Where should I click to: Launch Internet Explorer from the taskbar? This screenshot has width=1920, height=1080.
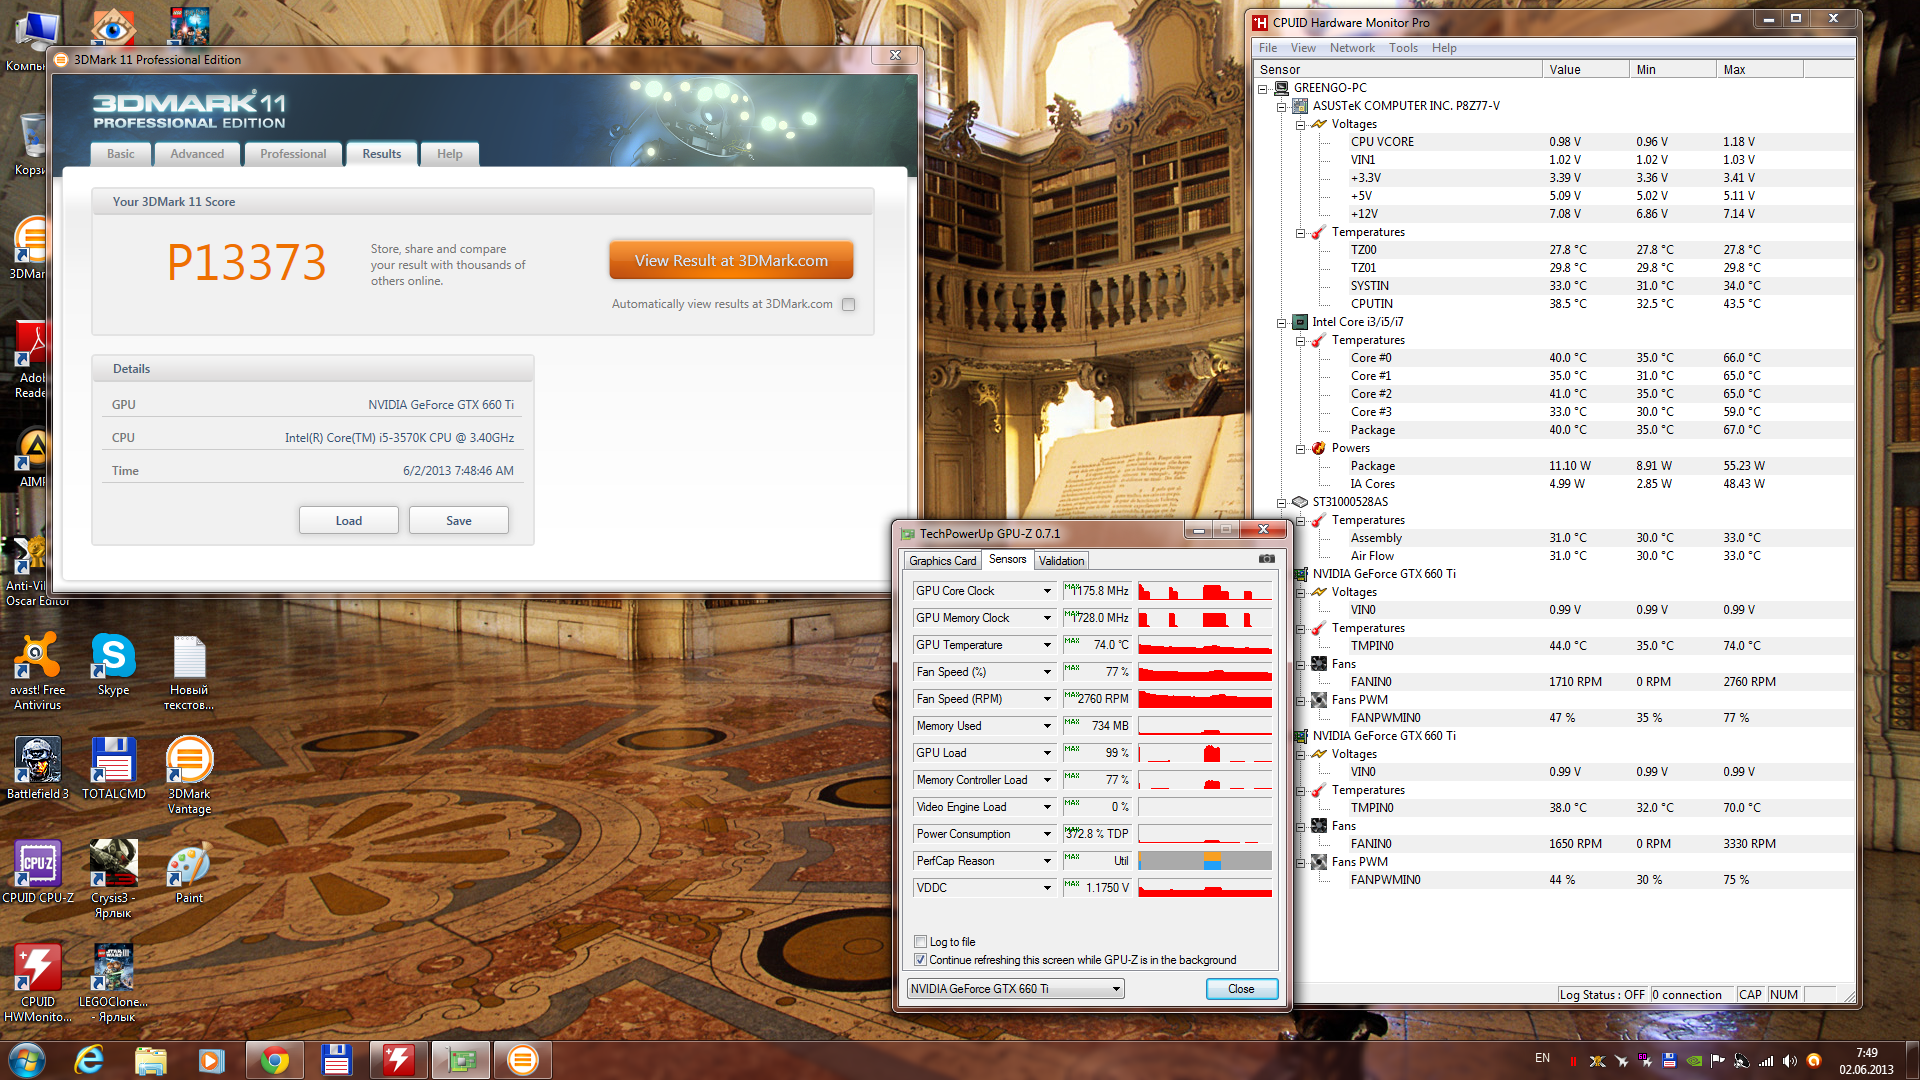(x=90, y=1060)
